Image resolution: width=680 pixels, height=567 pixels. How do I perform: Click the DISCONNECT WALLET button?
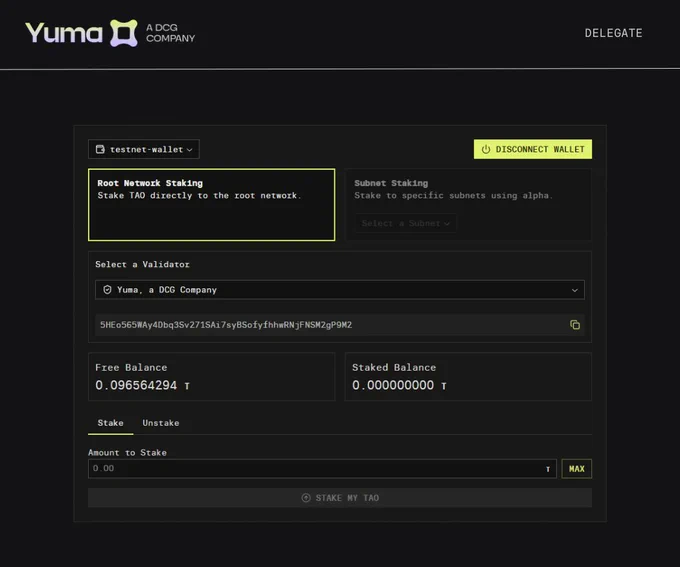[533, 149]
